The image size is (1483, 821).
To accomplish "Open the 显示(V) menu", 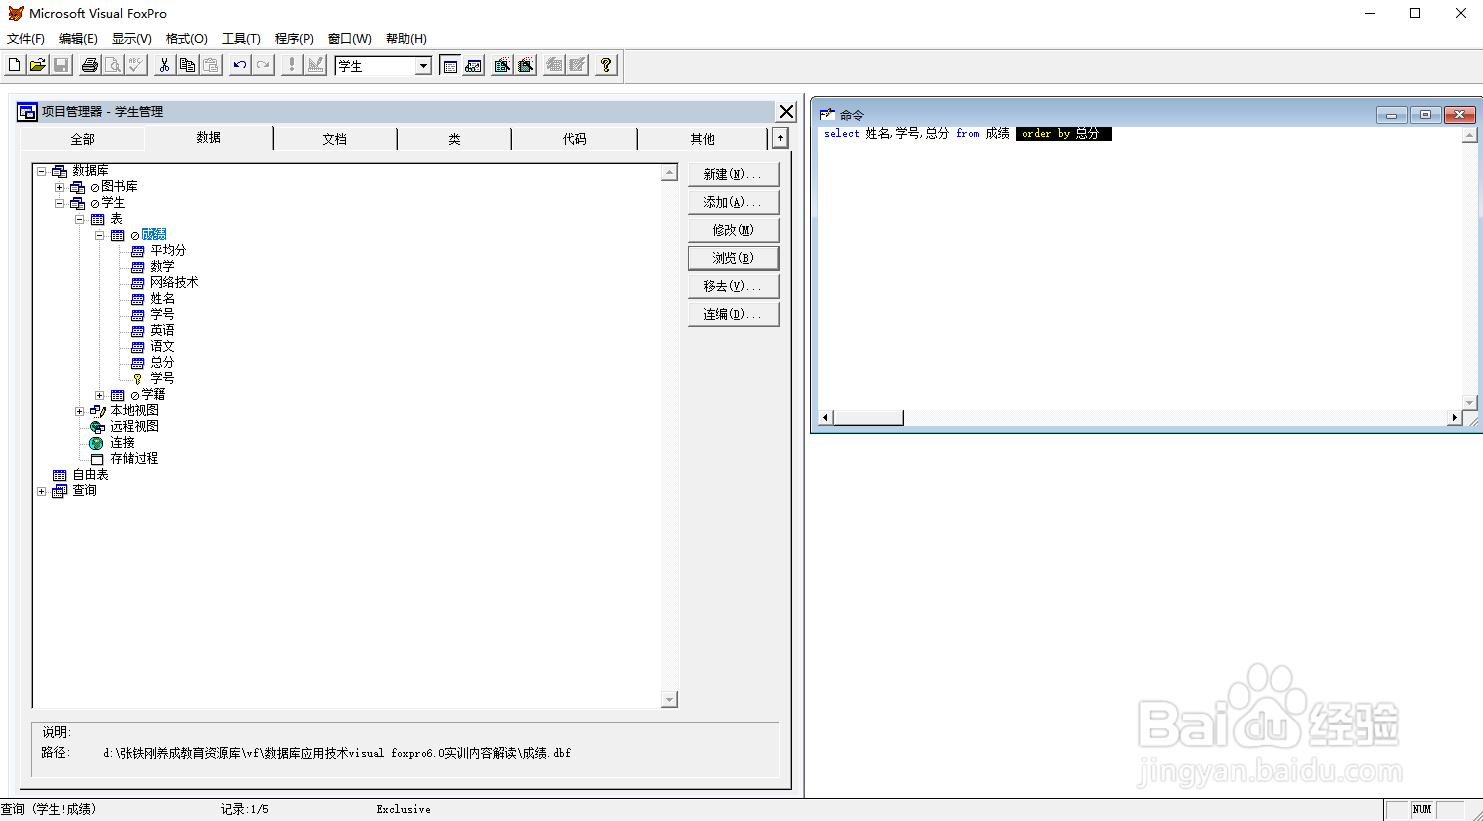I will tap(132, 39).
